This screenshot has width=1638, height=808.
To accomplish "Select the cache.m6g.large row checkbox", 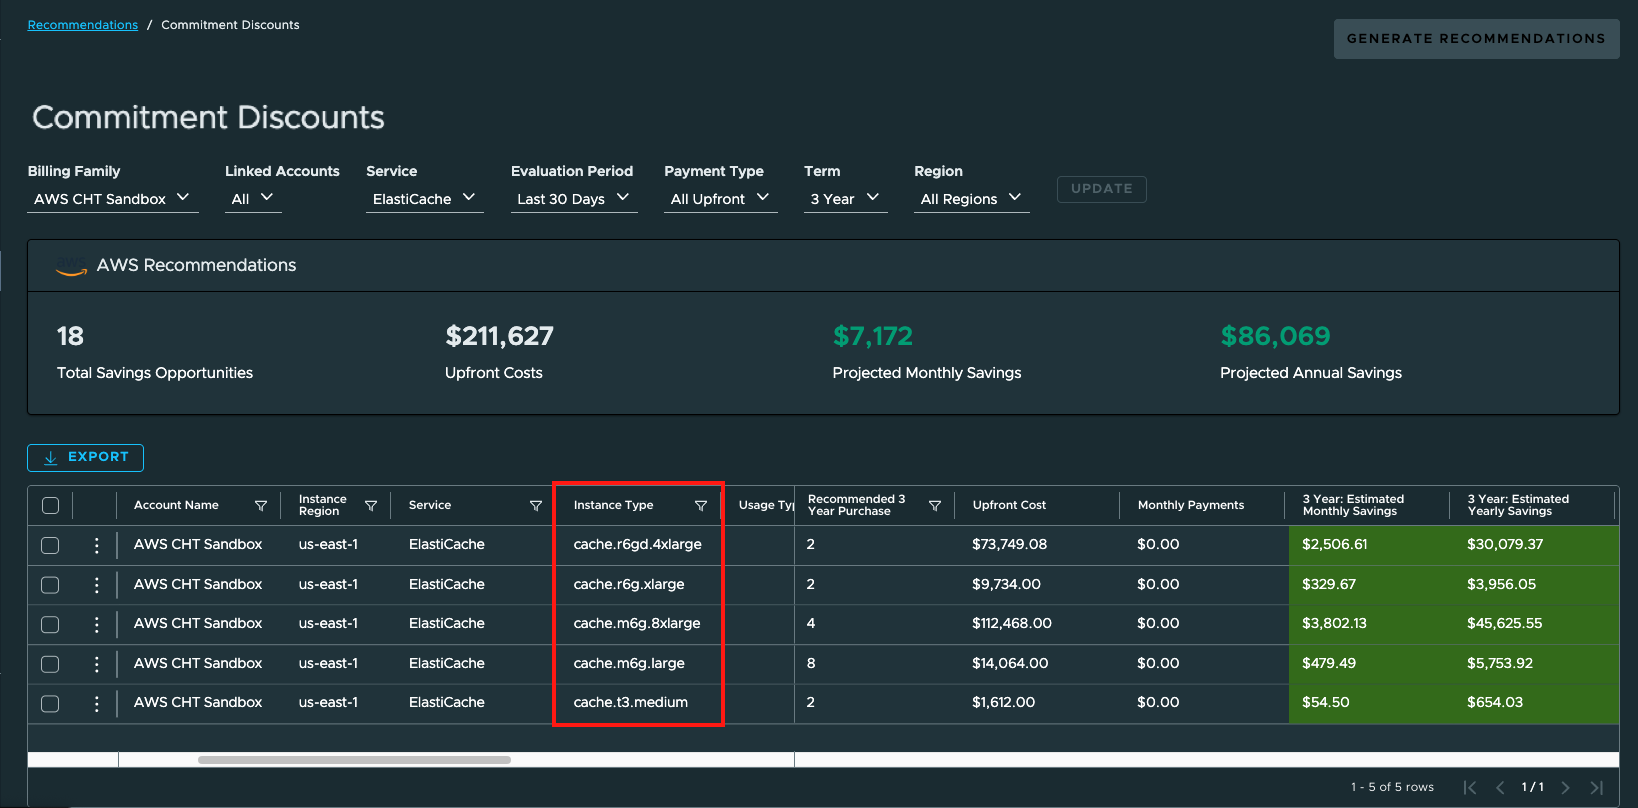I will click(x=50, y=664).
